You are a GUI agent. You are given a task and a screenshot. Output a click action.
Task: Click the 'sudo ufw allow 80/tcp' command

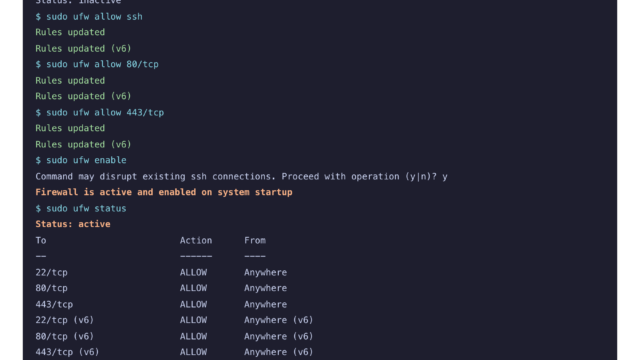click(x=97, y=64)
